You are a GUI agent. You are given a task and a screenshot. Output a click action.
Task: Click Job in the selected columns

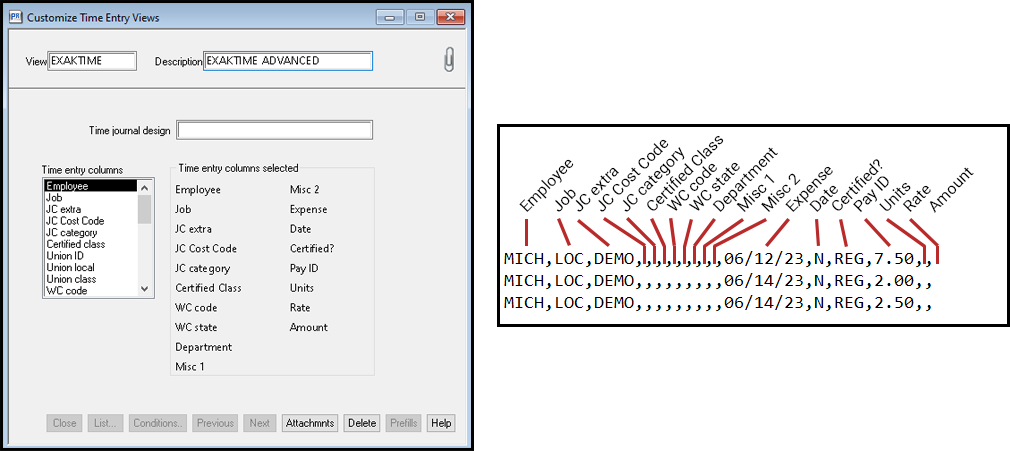point(183,209)
